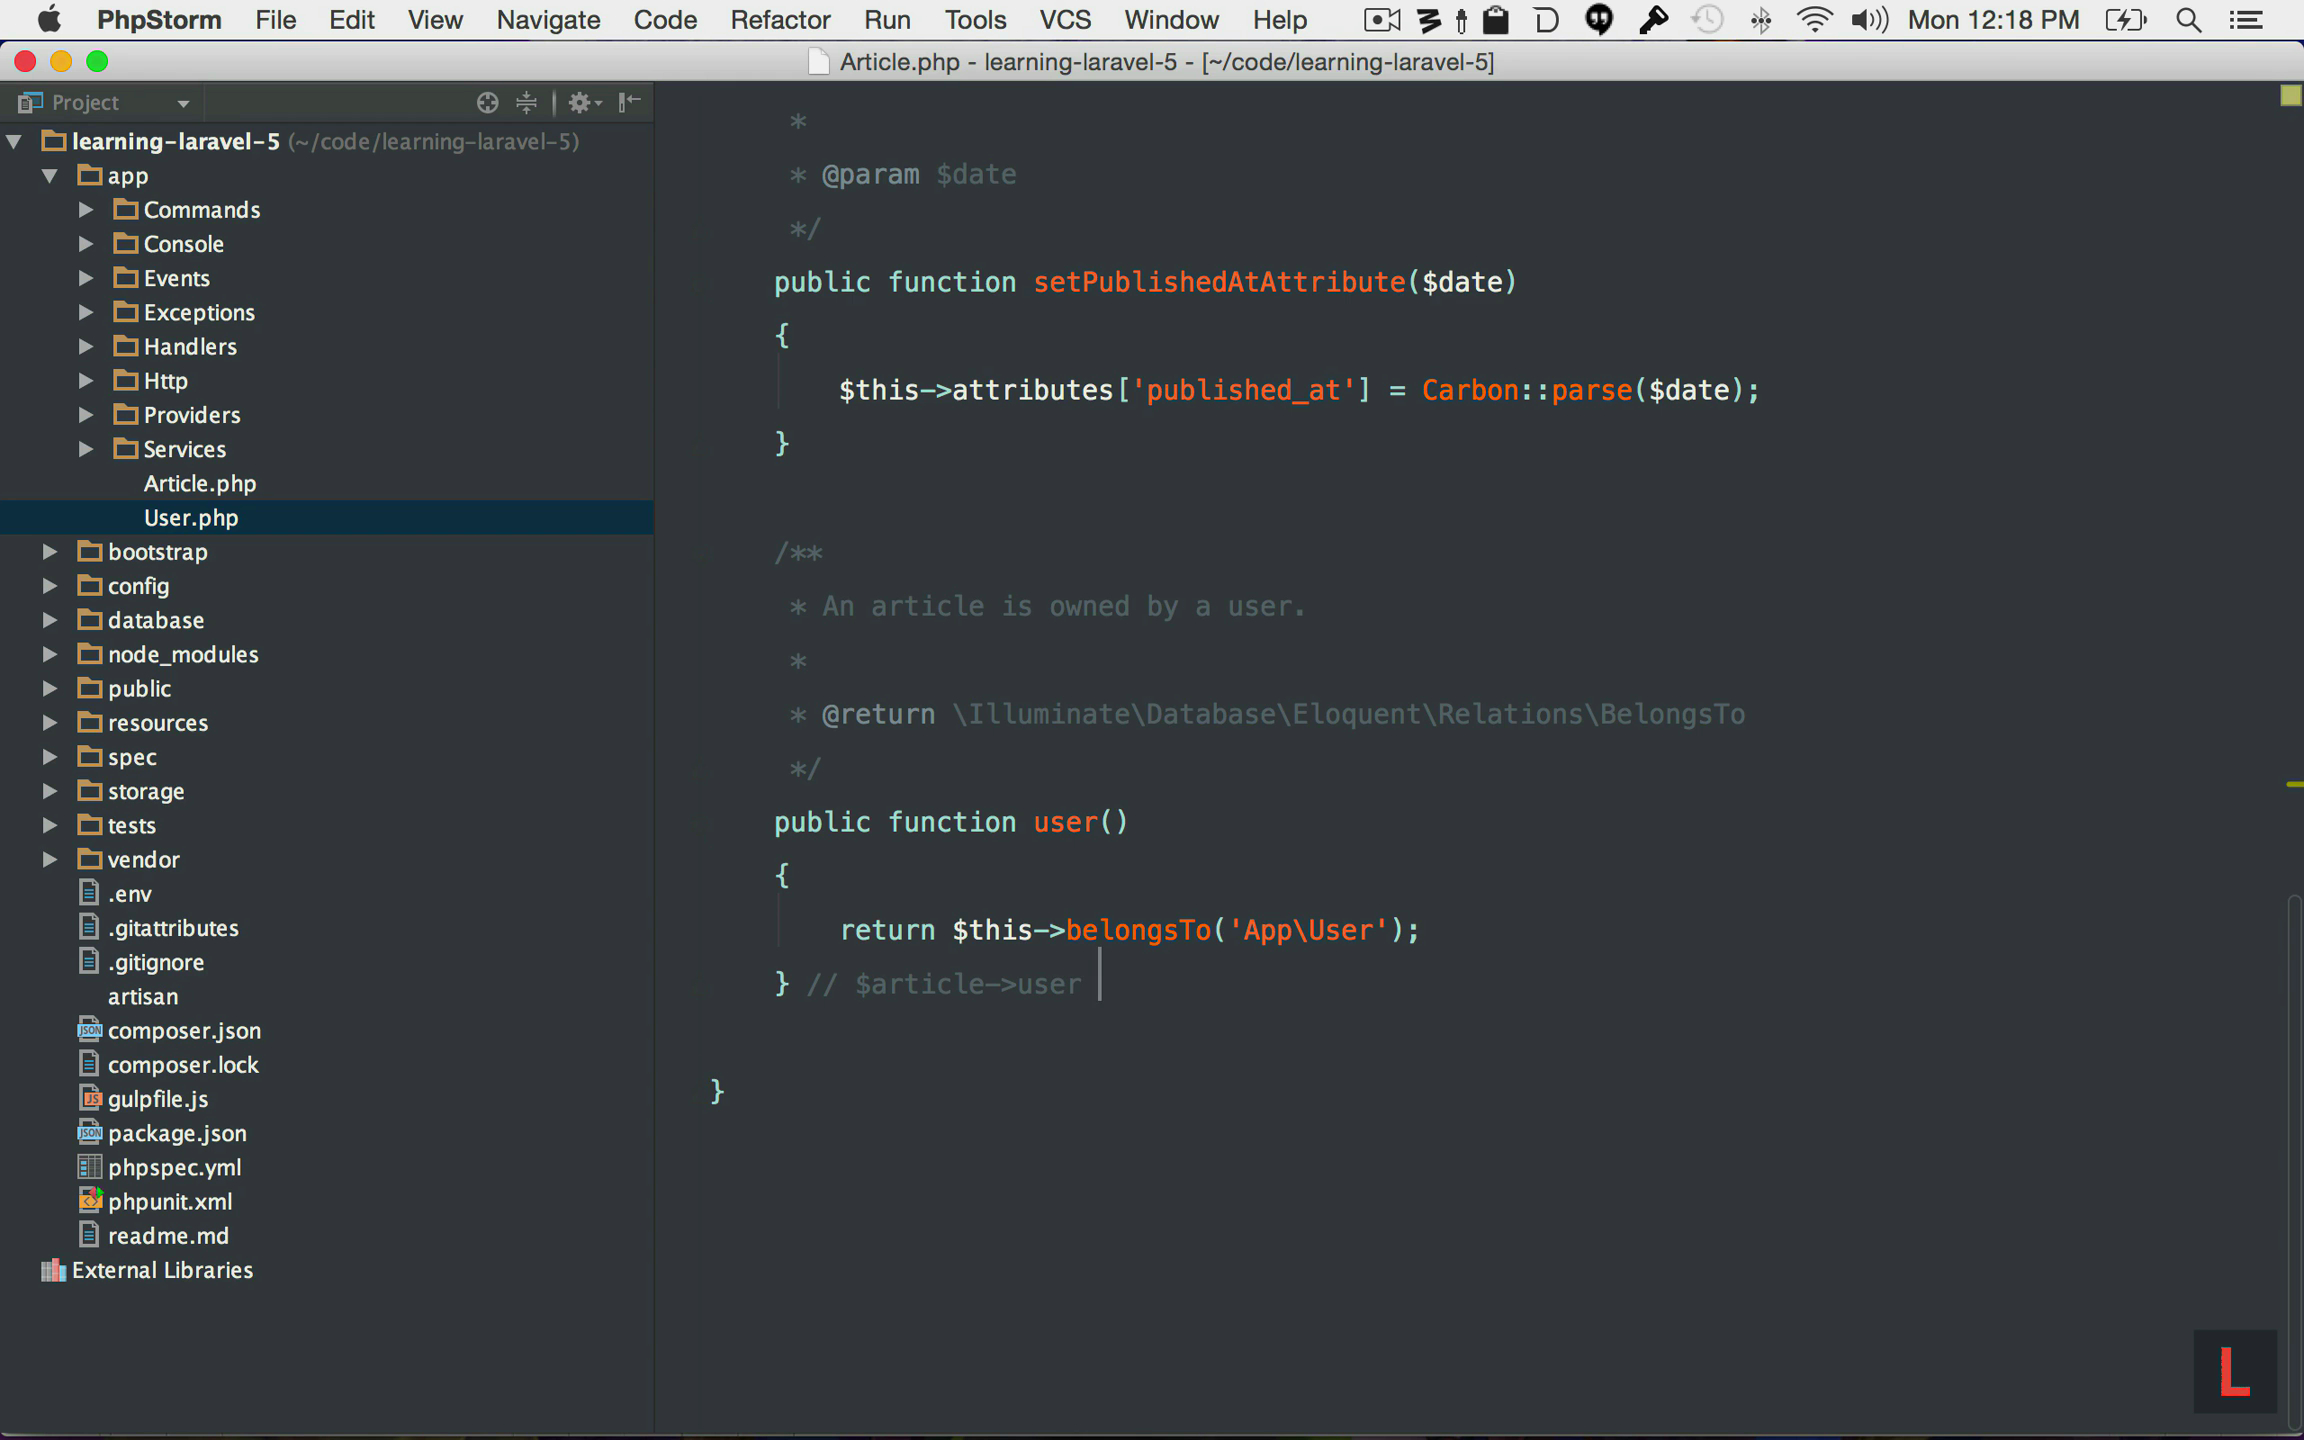Viewport: 2304px width, 1440px height.
Task: Expand the bootstrap folder
Action: tap(50, 551)
